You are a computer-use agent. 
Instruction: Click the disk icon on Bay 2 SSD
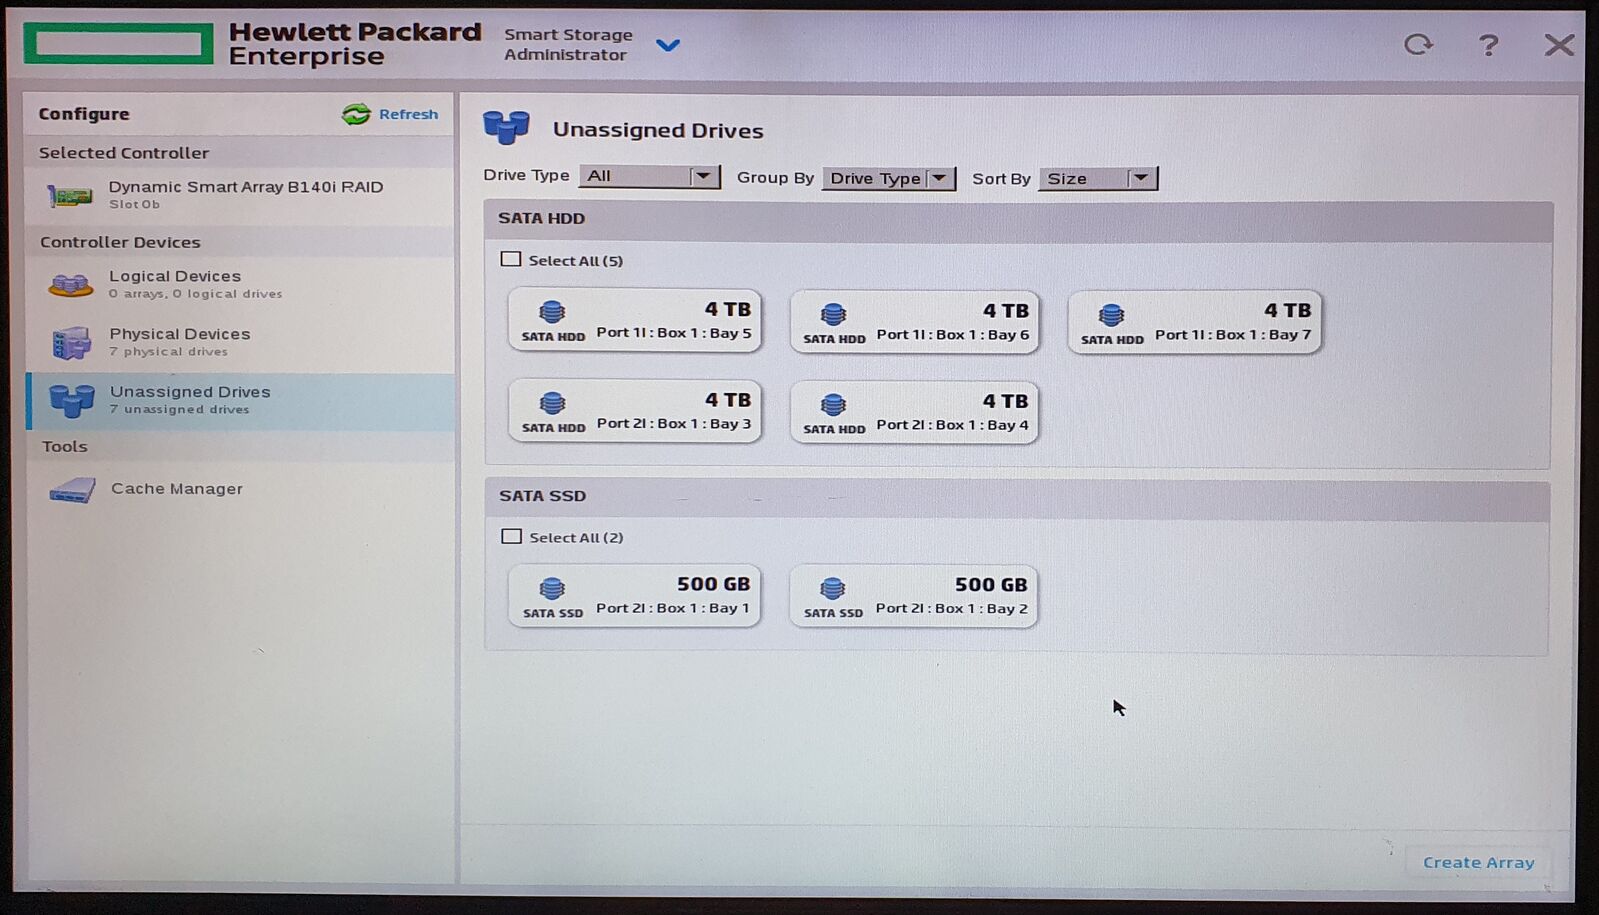(x=832, y=588)
